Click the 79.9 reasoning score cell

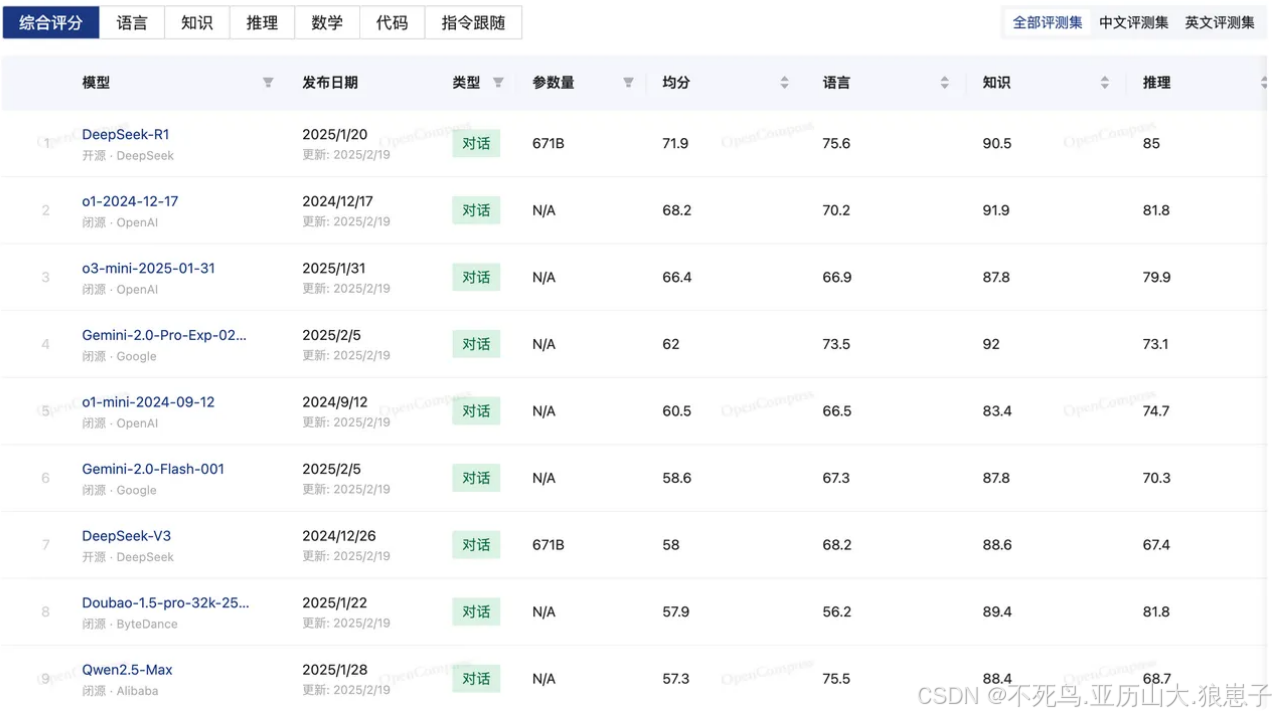coord(1157,278)
